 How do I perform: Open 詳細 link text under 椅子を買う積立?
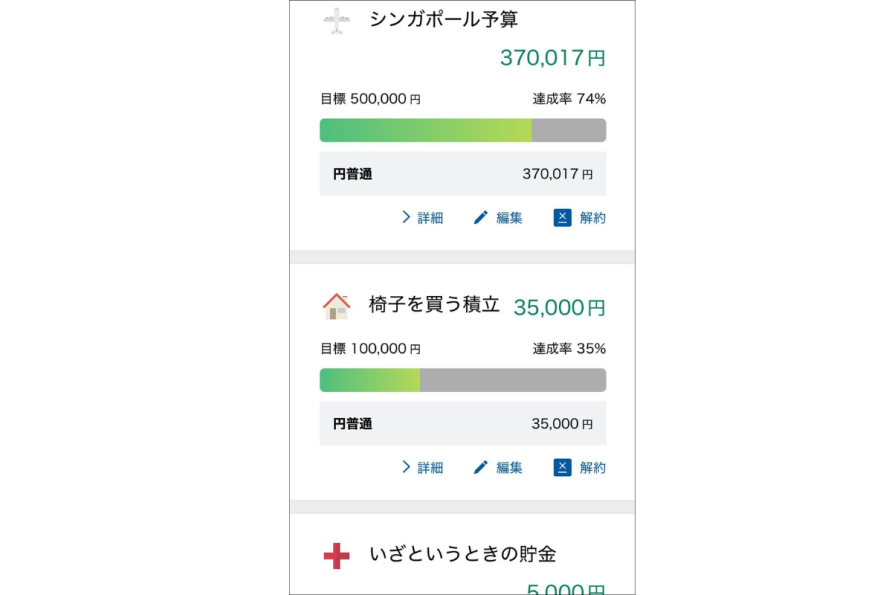coord(430,467)
